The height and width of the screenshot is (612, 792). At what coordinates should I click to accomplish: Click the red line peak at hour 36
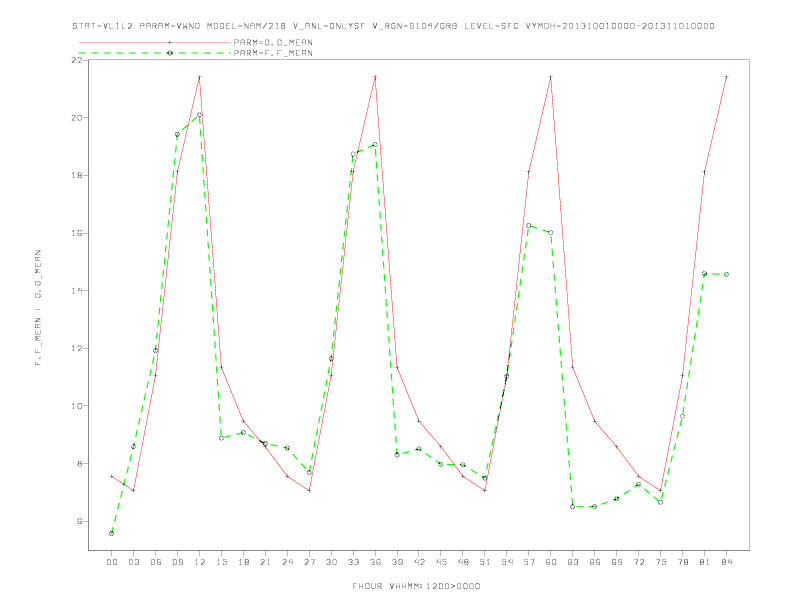pos(375,77)
